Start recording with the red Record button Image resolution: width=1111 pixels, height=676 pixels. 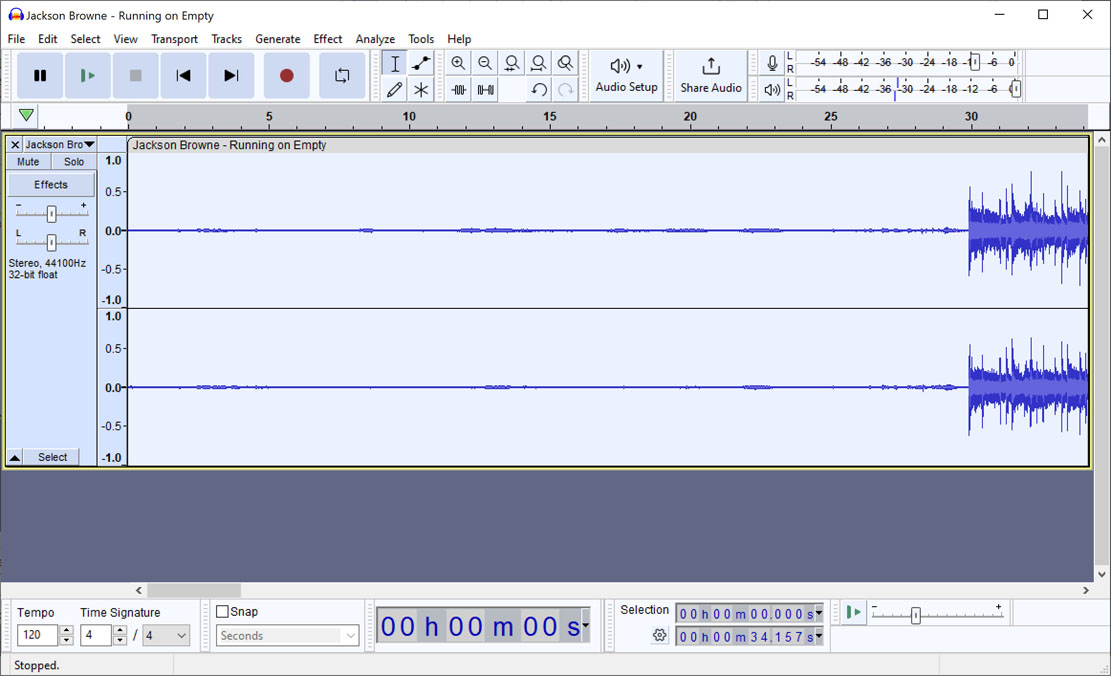286,75
